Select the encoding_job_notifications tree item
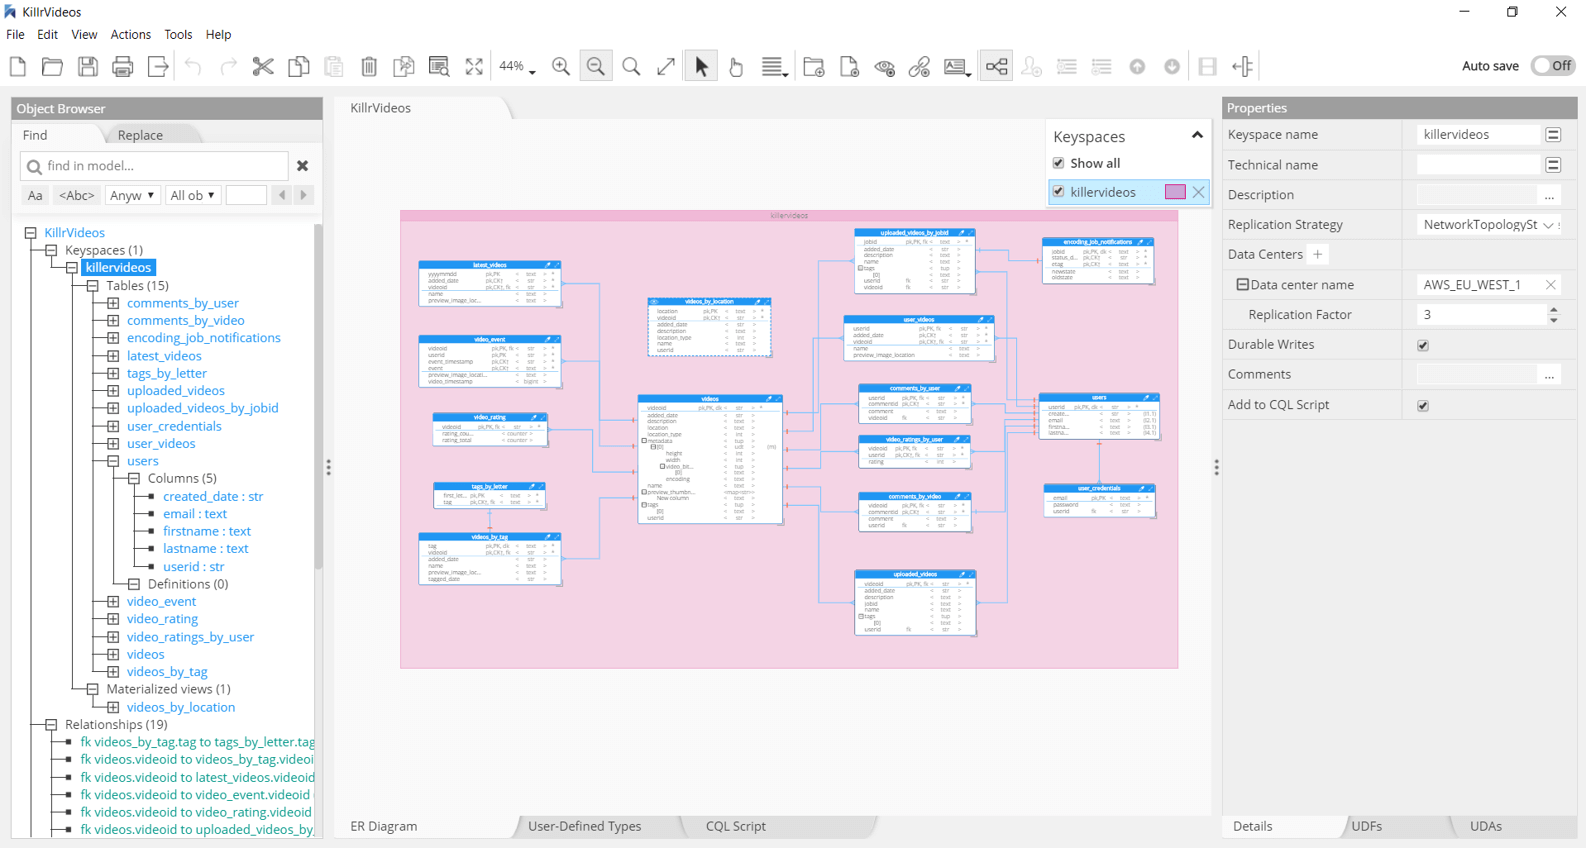Screen dimensions: 1586x848 coord(204,338)
